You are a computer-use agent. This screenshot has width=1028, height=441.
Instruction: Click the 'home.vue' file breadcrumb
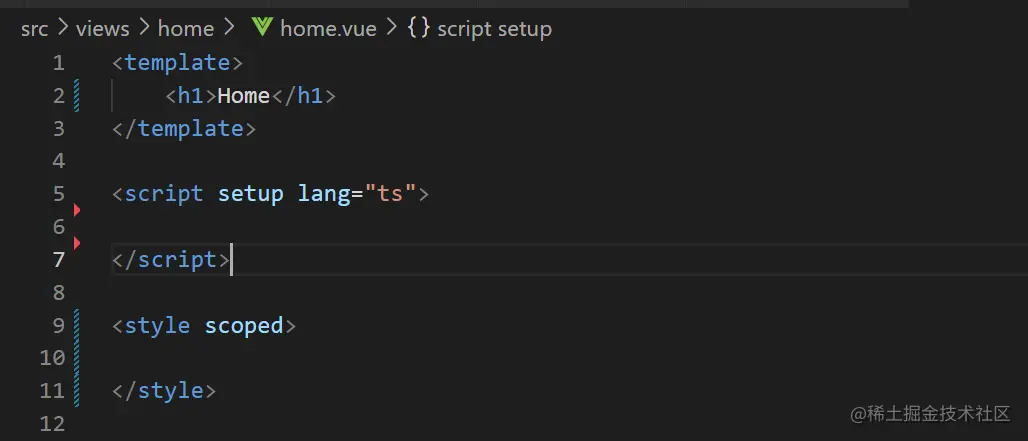click(328, 28)
